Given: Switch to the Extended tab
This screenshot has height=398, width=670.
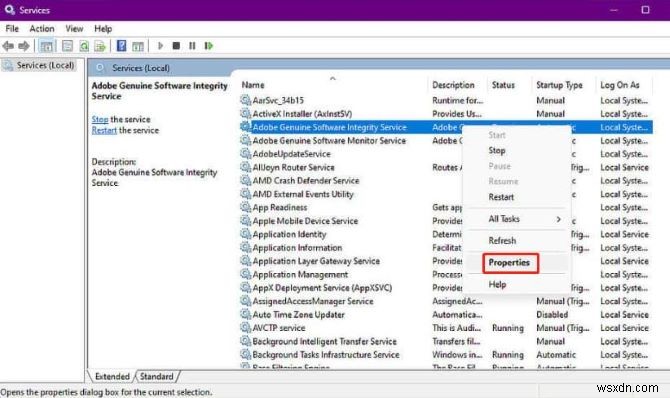Looking at the screenshot, I should click(x=112, y=376).
